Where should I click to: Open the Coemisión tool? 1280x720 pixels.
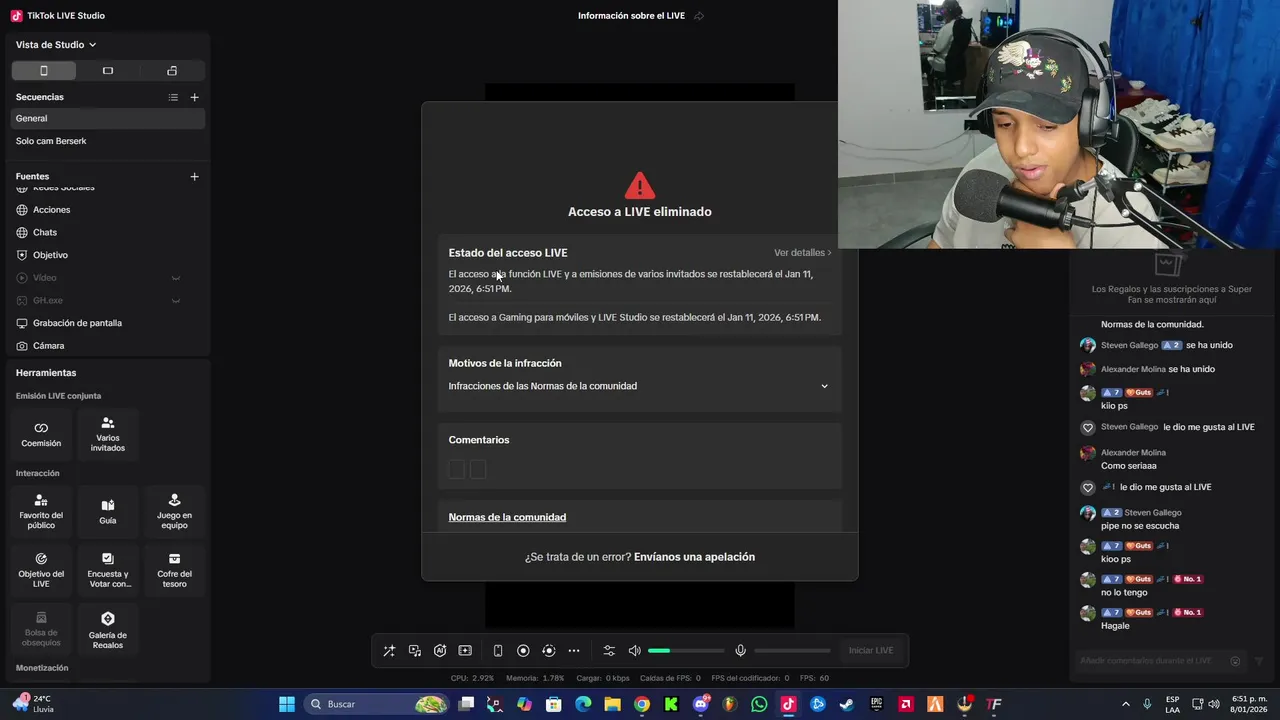(x=41, y=434)
